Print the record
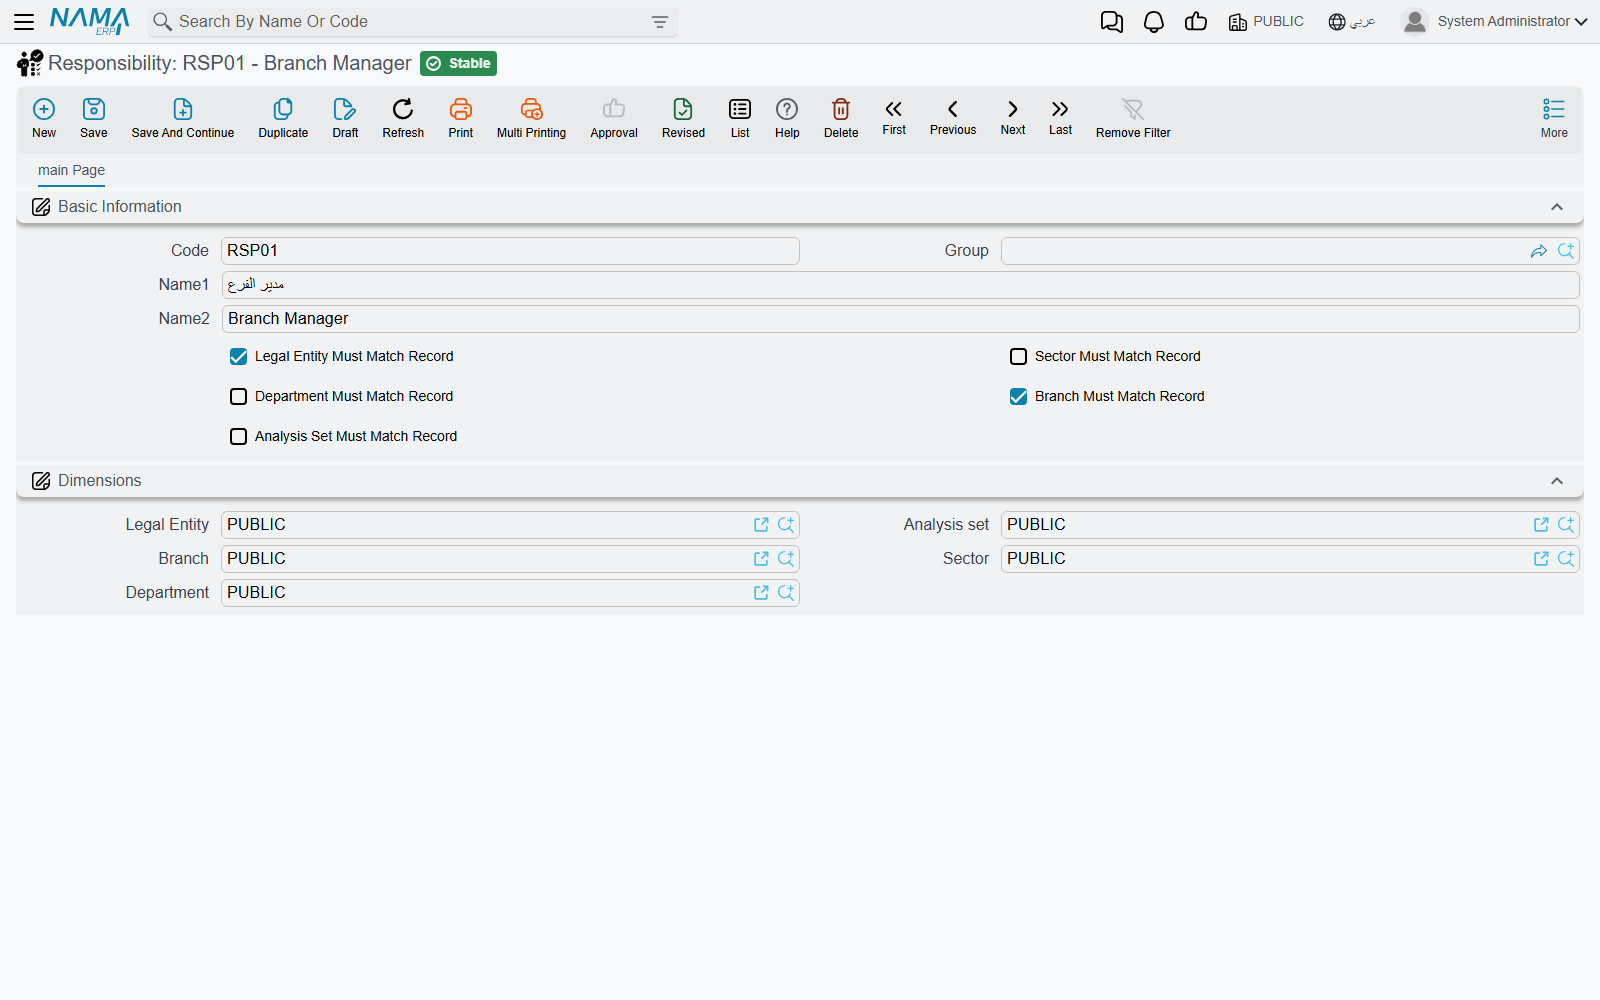This screenshot has width=1600, height=1000. (461, 118)
